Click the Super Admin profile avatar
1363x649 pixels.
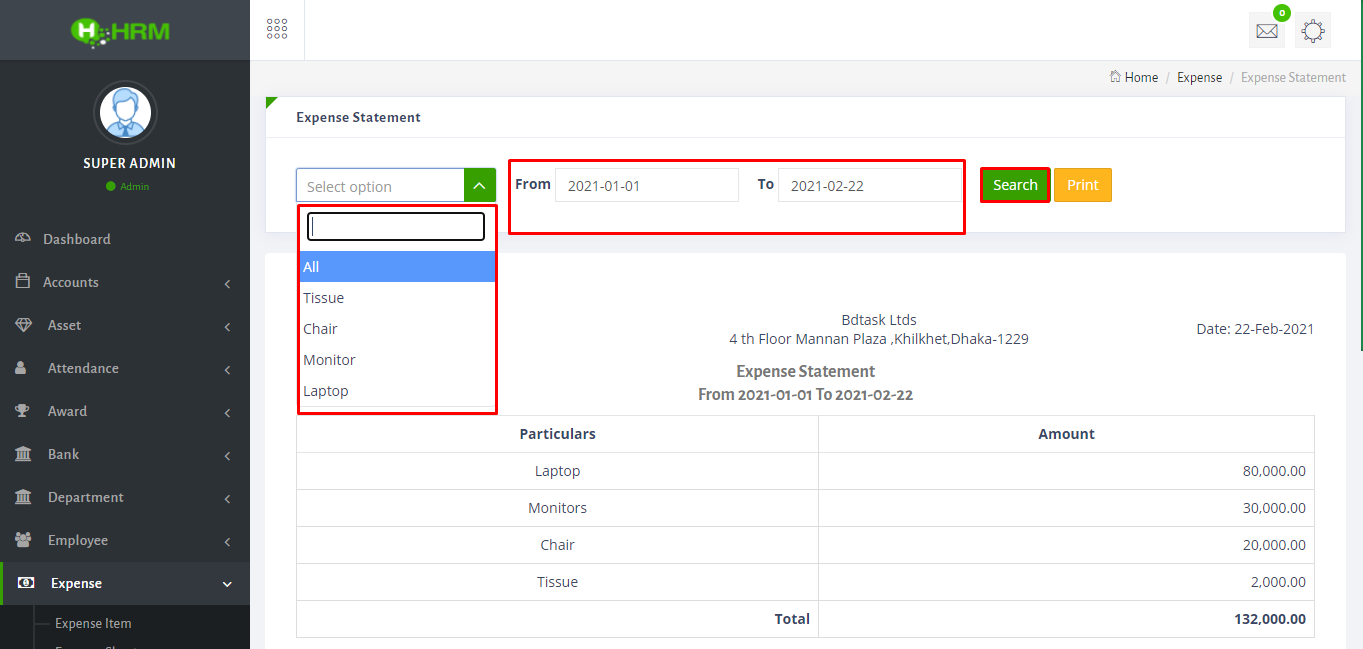125,112
